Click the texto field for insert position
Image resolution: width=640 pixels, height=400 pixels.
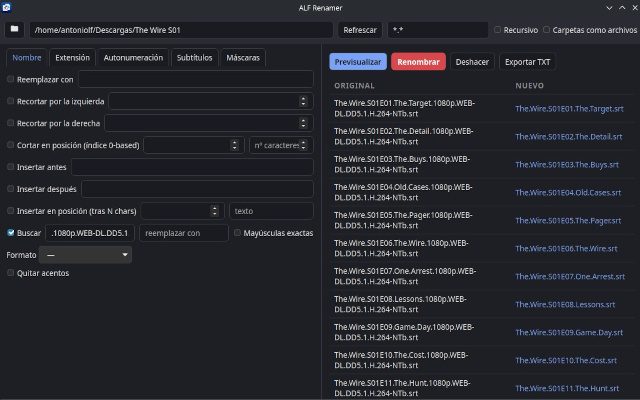(x=271, y=211)
